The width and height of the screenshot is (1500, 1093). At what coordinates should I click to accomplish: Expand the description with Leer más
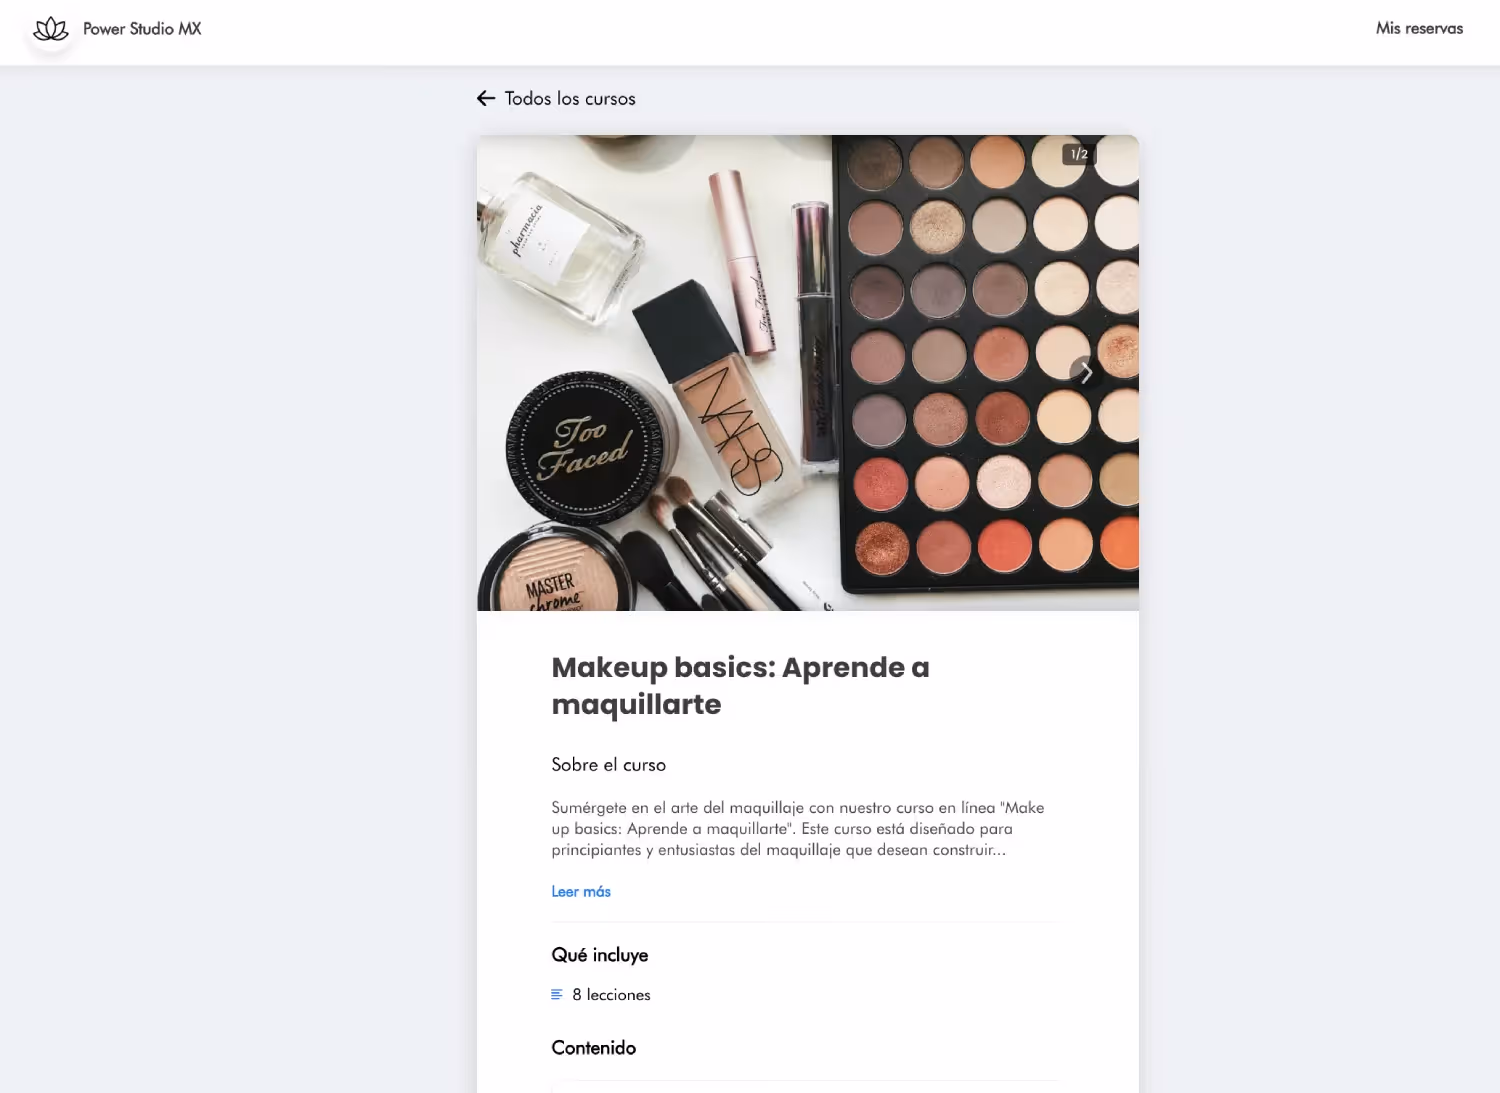click(581, 891)
